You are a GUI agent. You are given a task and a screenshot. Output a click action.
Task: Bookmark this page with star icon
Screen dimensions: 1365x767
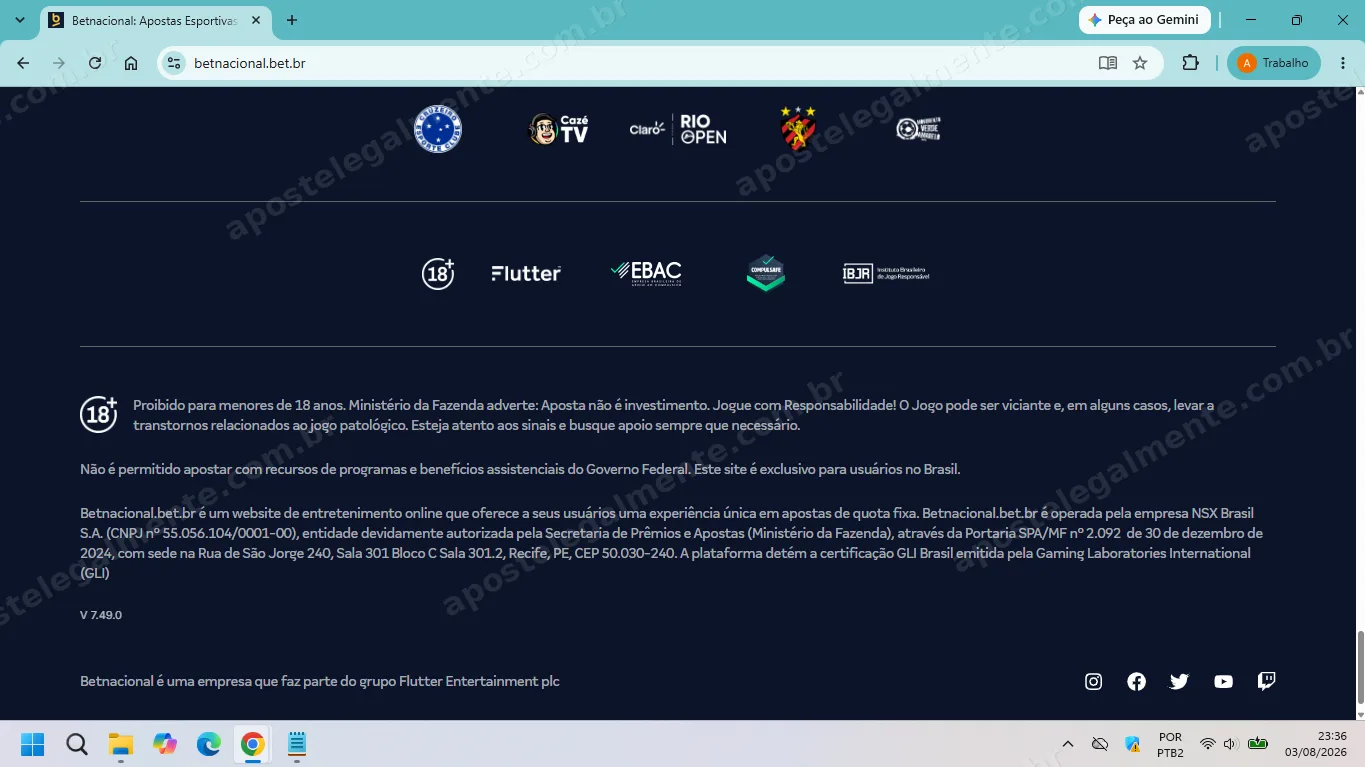coord(1140,63)
